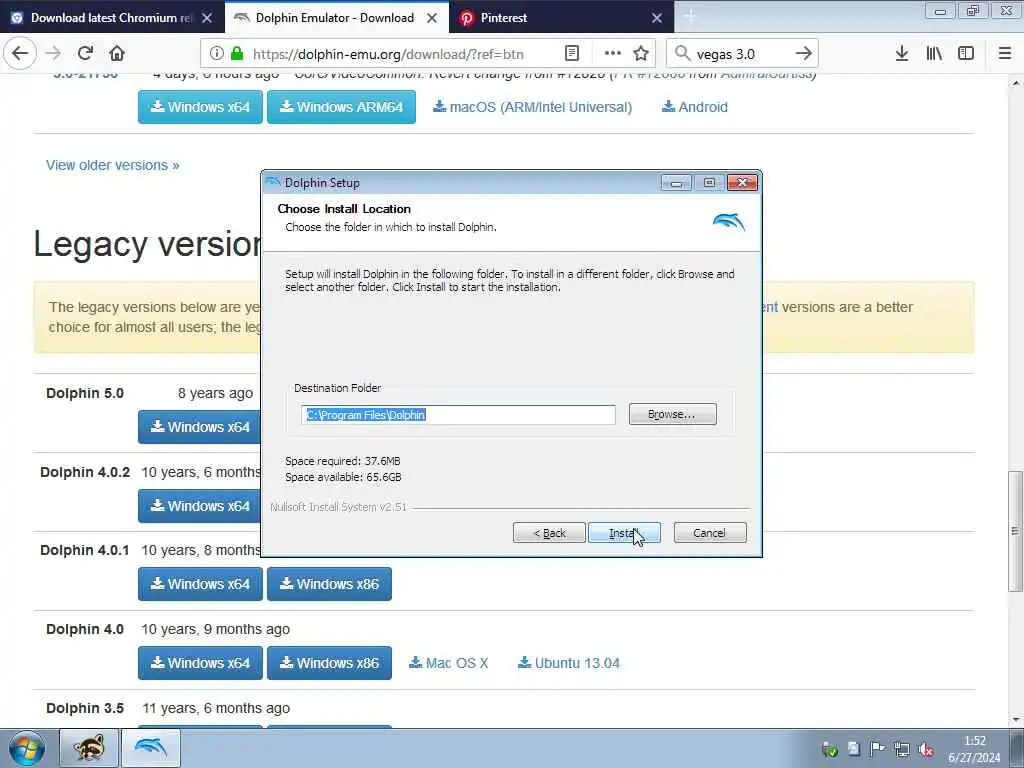Bookmark this page with the star
This screenshot has width=1024, height=768.
point(641,54)
